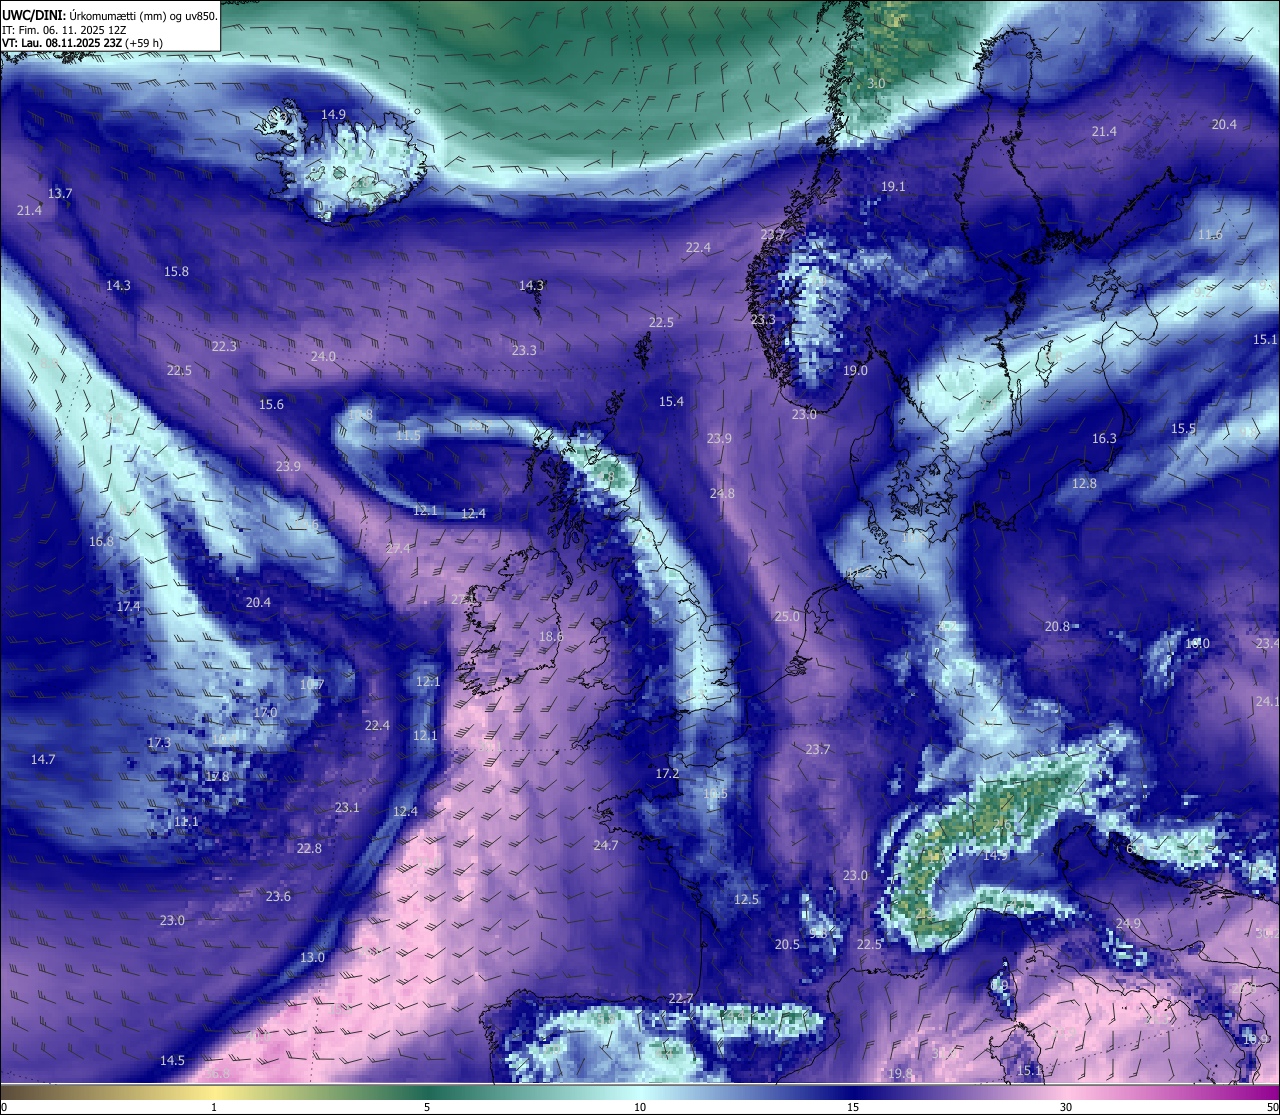Click the 1 tick on color scale
This screenshot has width=1280, height=1115.
[214, 1107]
